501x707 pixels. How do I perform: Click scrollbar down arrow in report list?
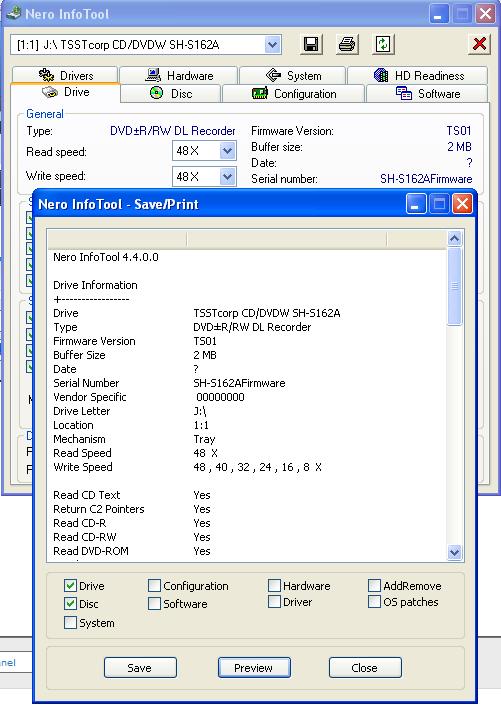pos(455,552)
